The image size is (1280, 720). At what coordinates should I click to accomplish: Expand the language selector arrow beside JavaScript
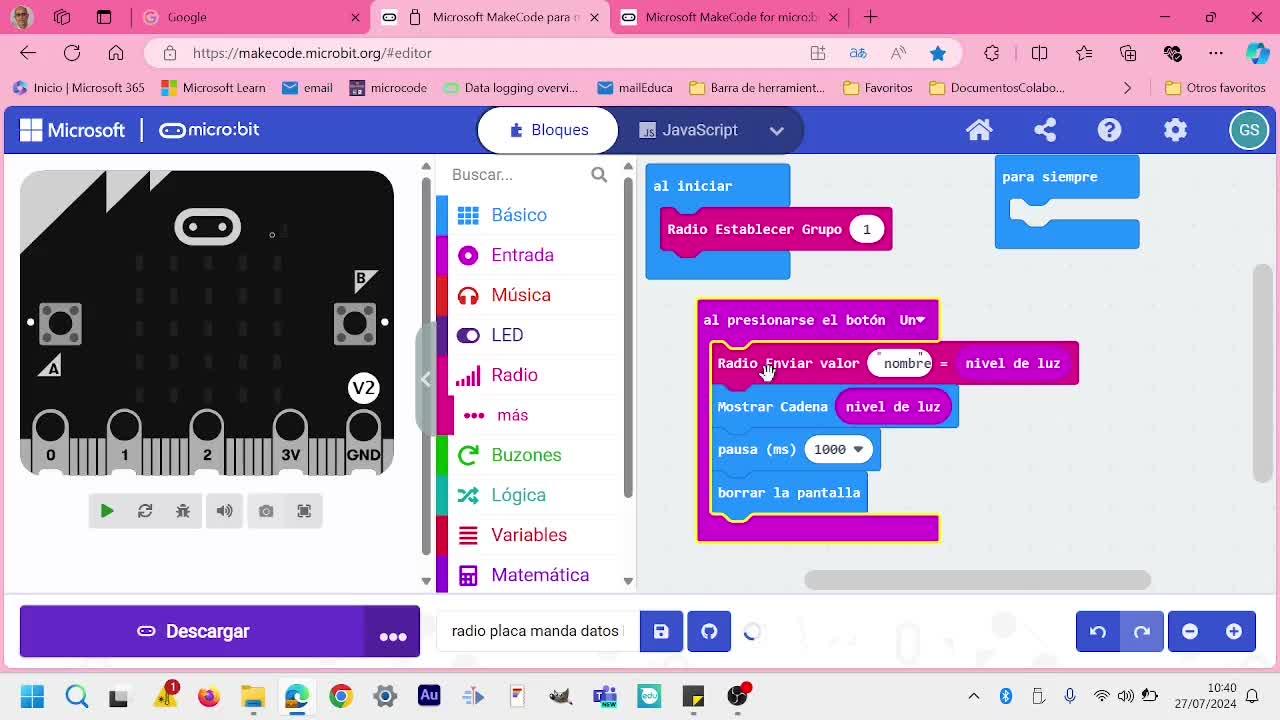[777, 130]
